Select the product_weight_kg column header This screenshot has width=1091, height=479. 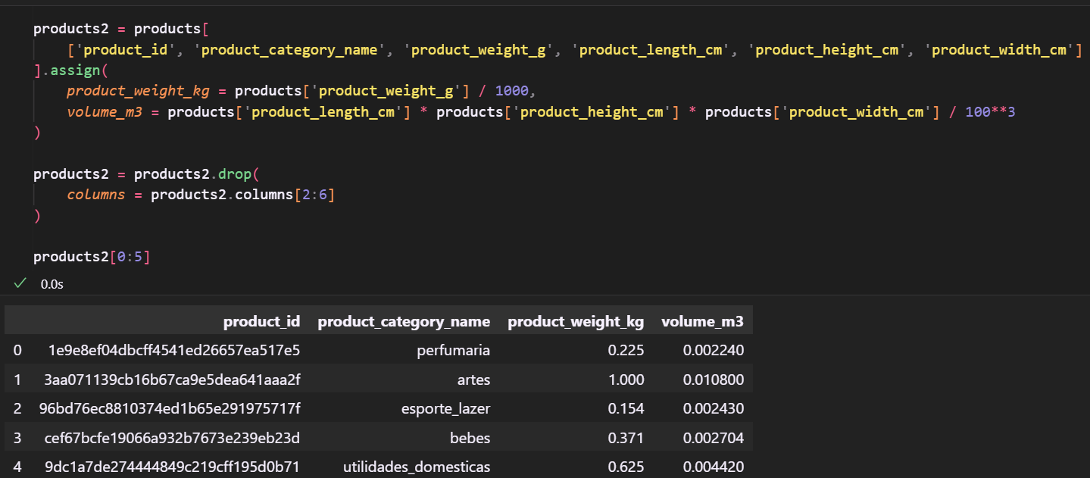pos(575,321)
